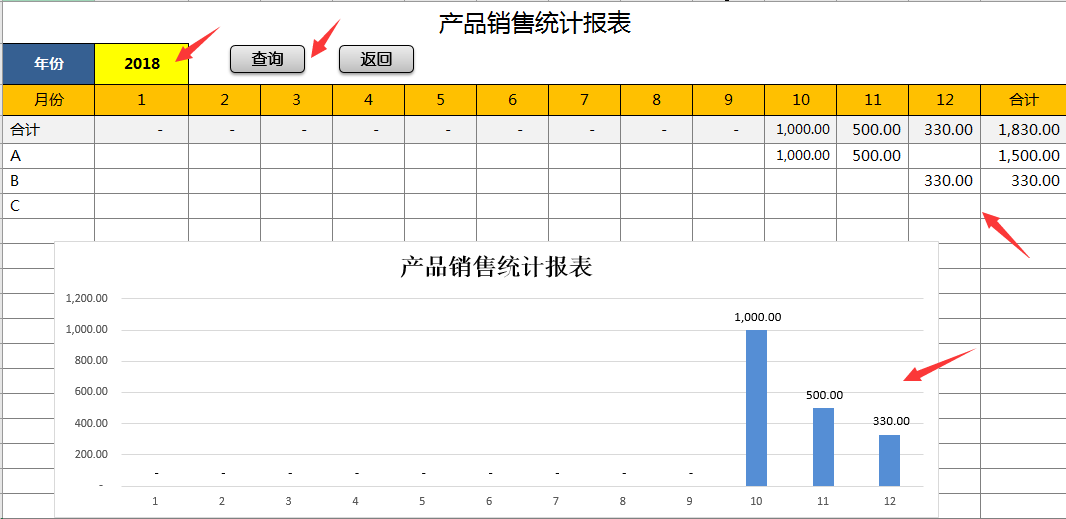Select the yellow year cell 2018

point(141,64)
